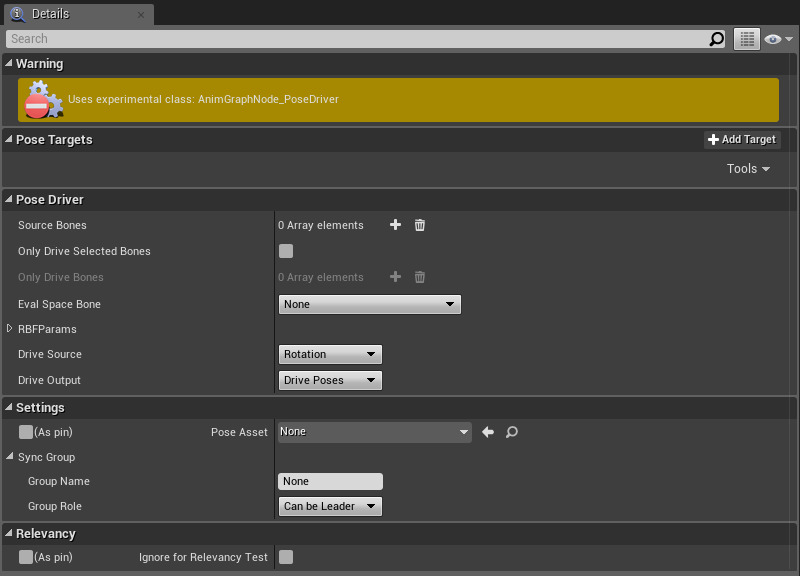Close the Details tab
The height and width of the screenshot is (576, 800).
(141, 14)
